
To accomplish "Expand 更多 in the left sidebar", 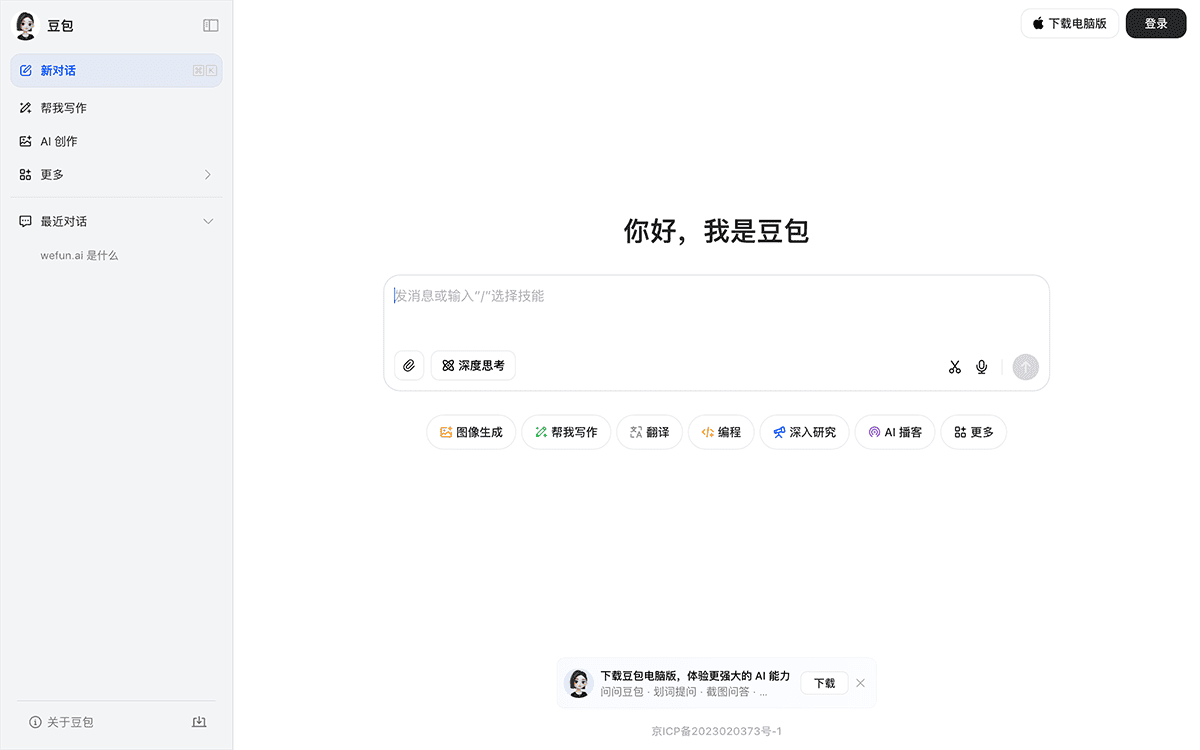I will [x=116, y=173].
